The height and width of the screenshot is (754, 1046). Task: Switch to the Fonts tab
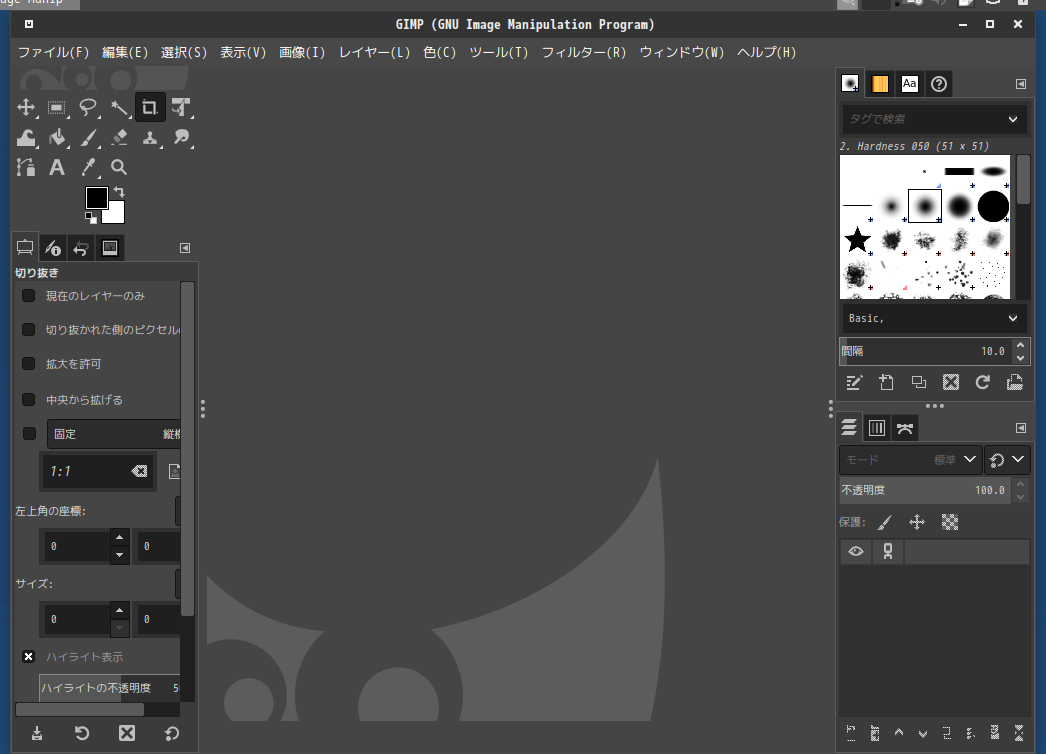pyautogui.click(x=909, y=84)
